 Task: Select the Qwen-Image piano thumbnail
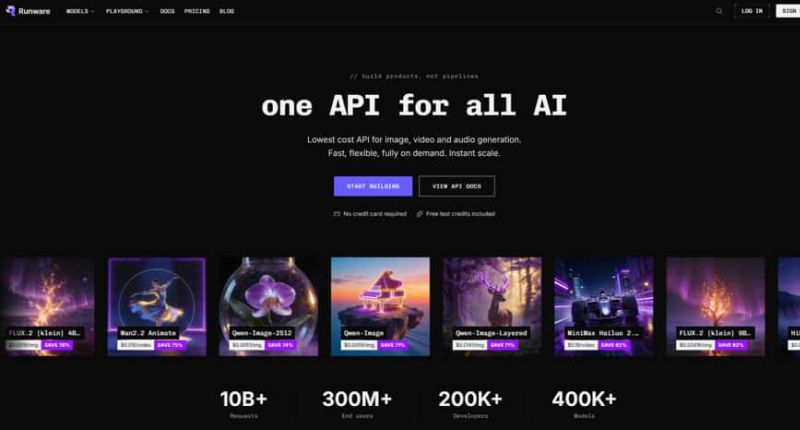380,307
